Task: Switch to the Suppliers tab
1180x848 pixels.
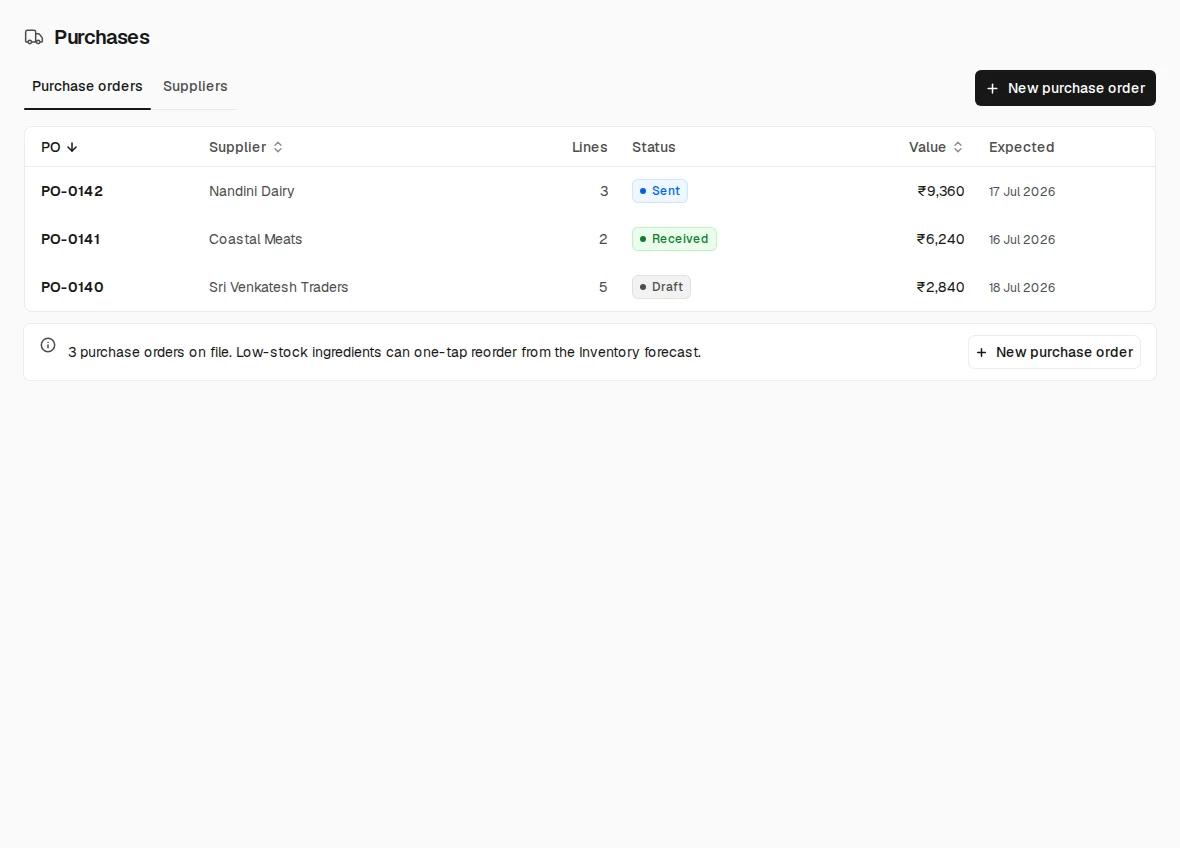Action: click(x=195, y=87)
